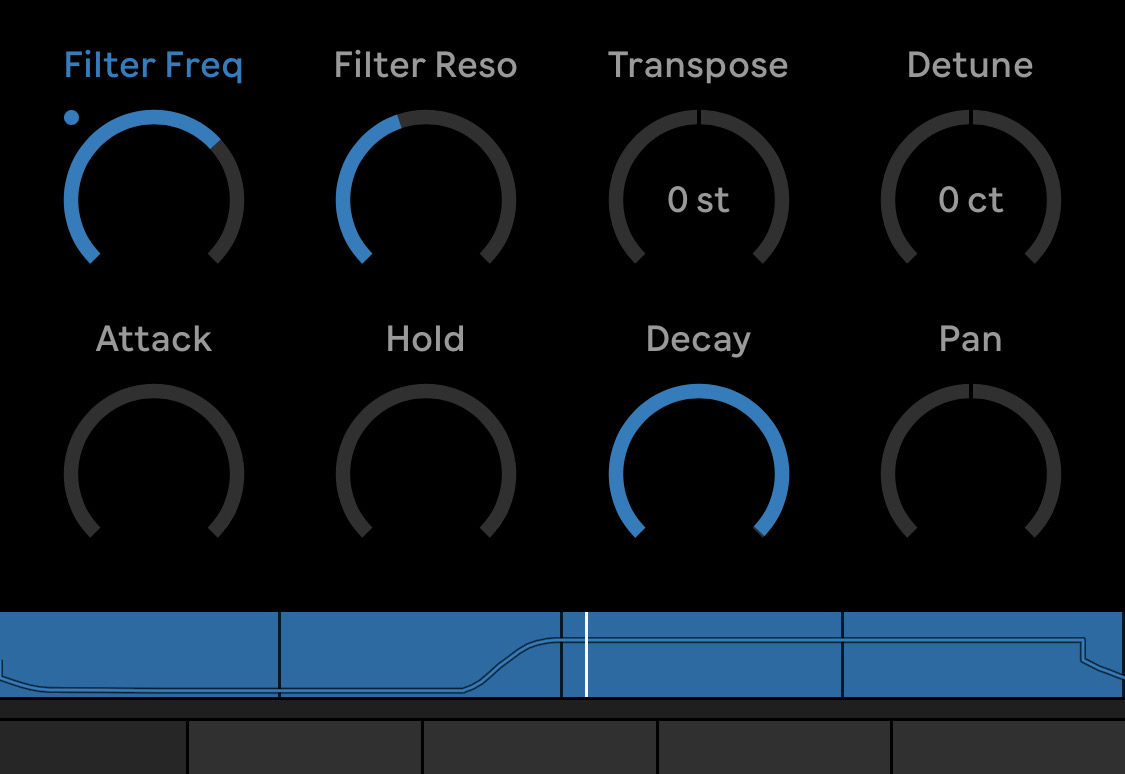Click the waveform slice containing the rising curve
1125x774 pixels.
420,654
